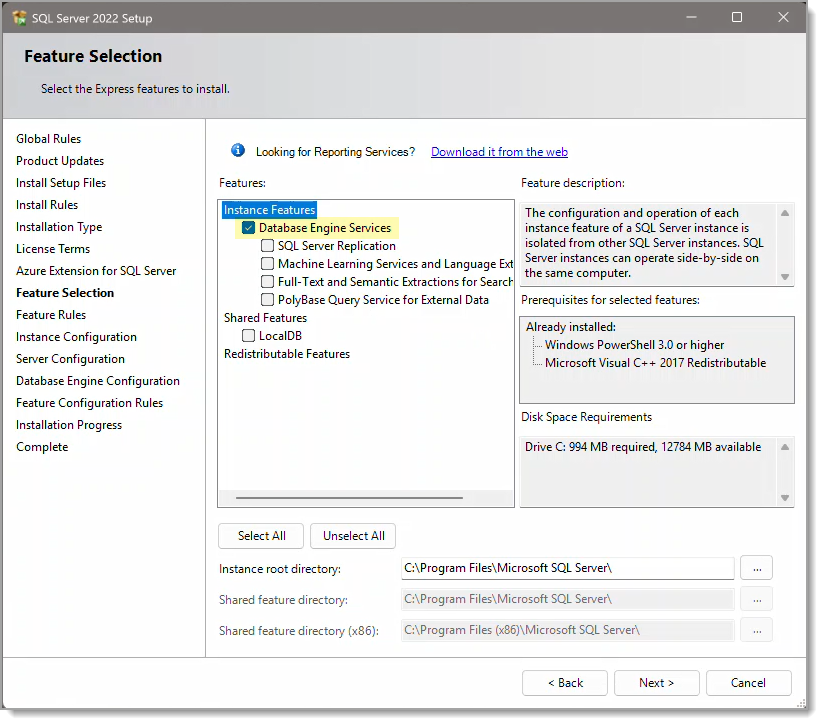Open the Database Engine Configuration step
The width and height of the screenshot is (823, 725).
[x=98, y=381]
